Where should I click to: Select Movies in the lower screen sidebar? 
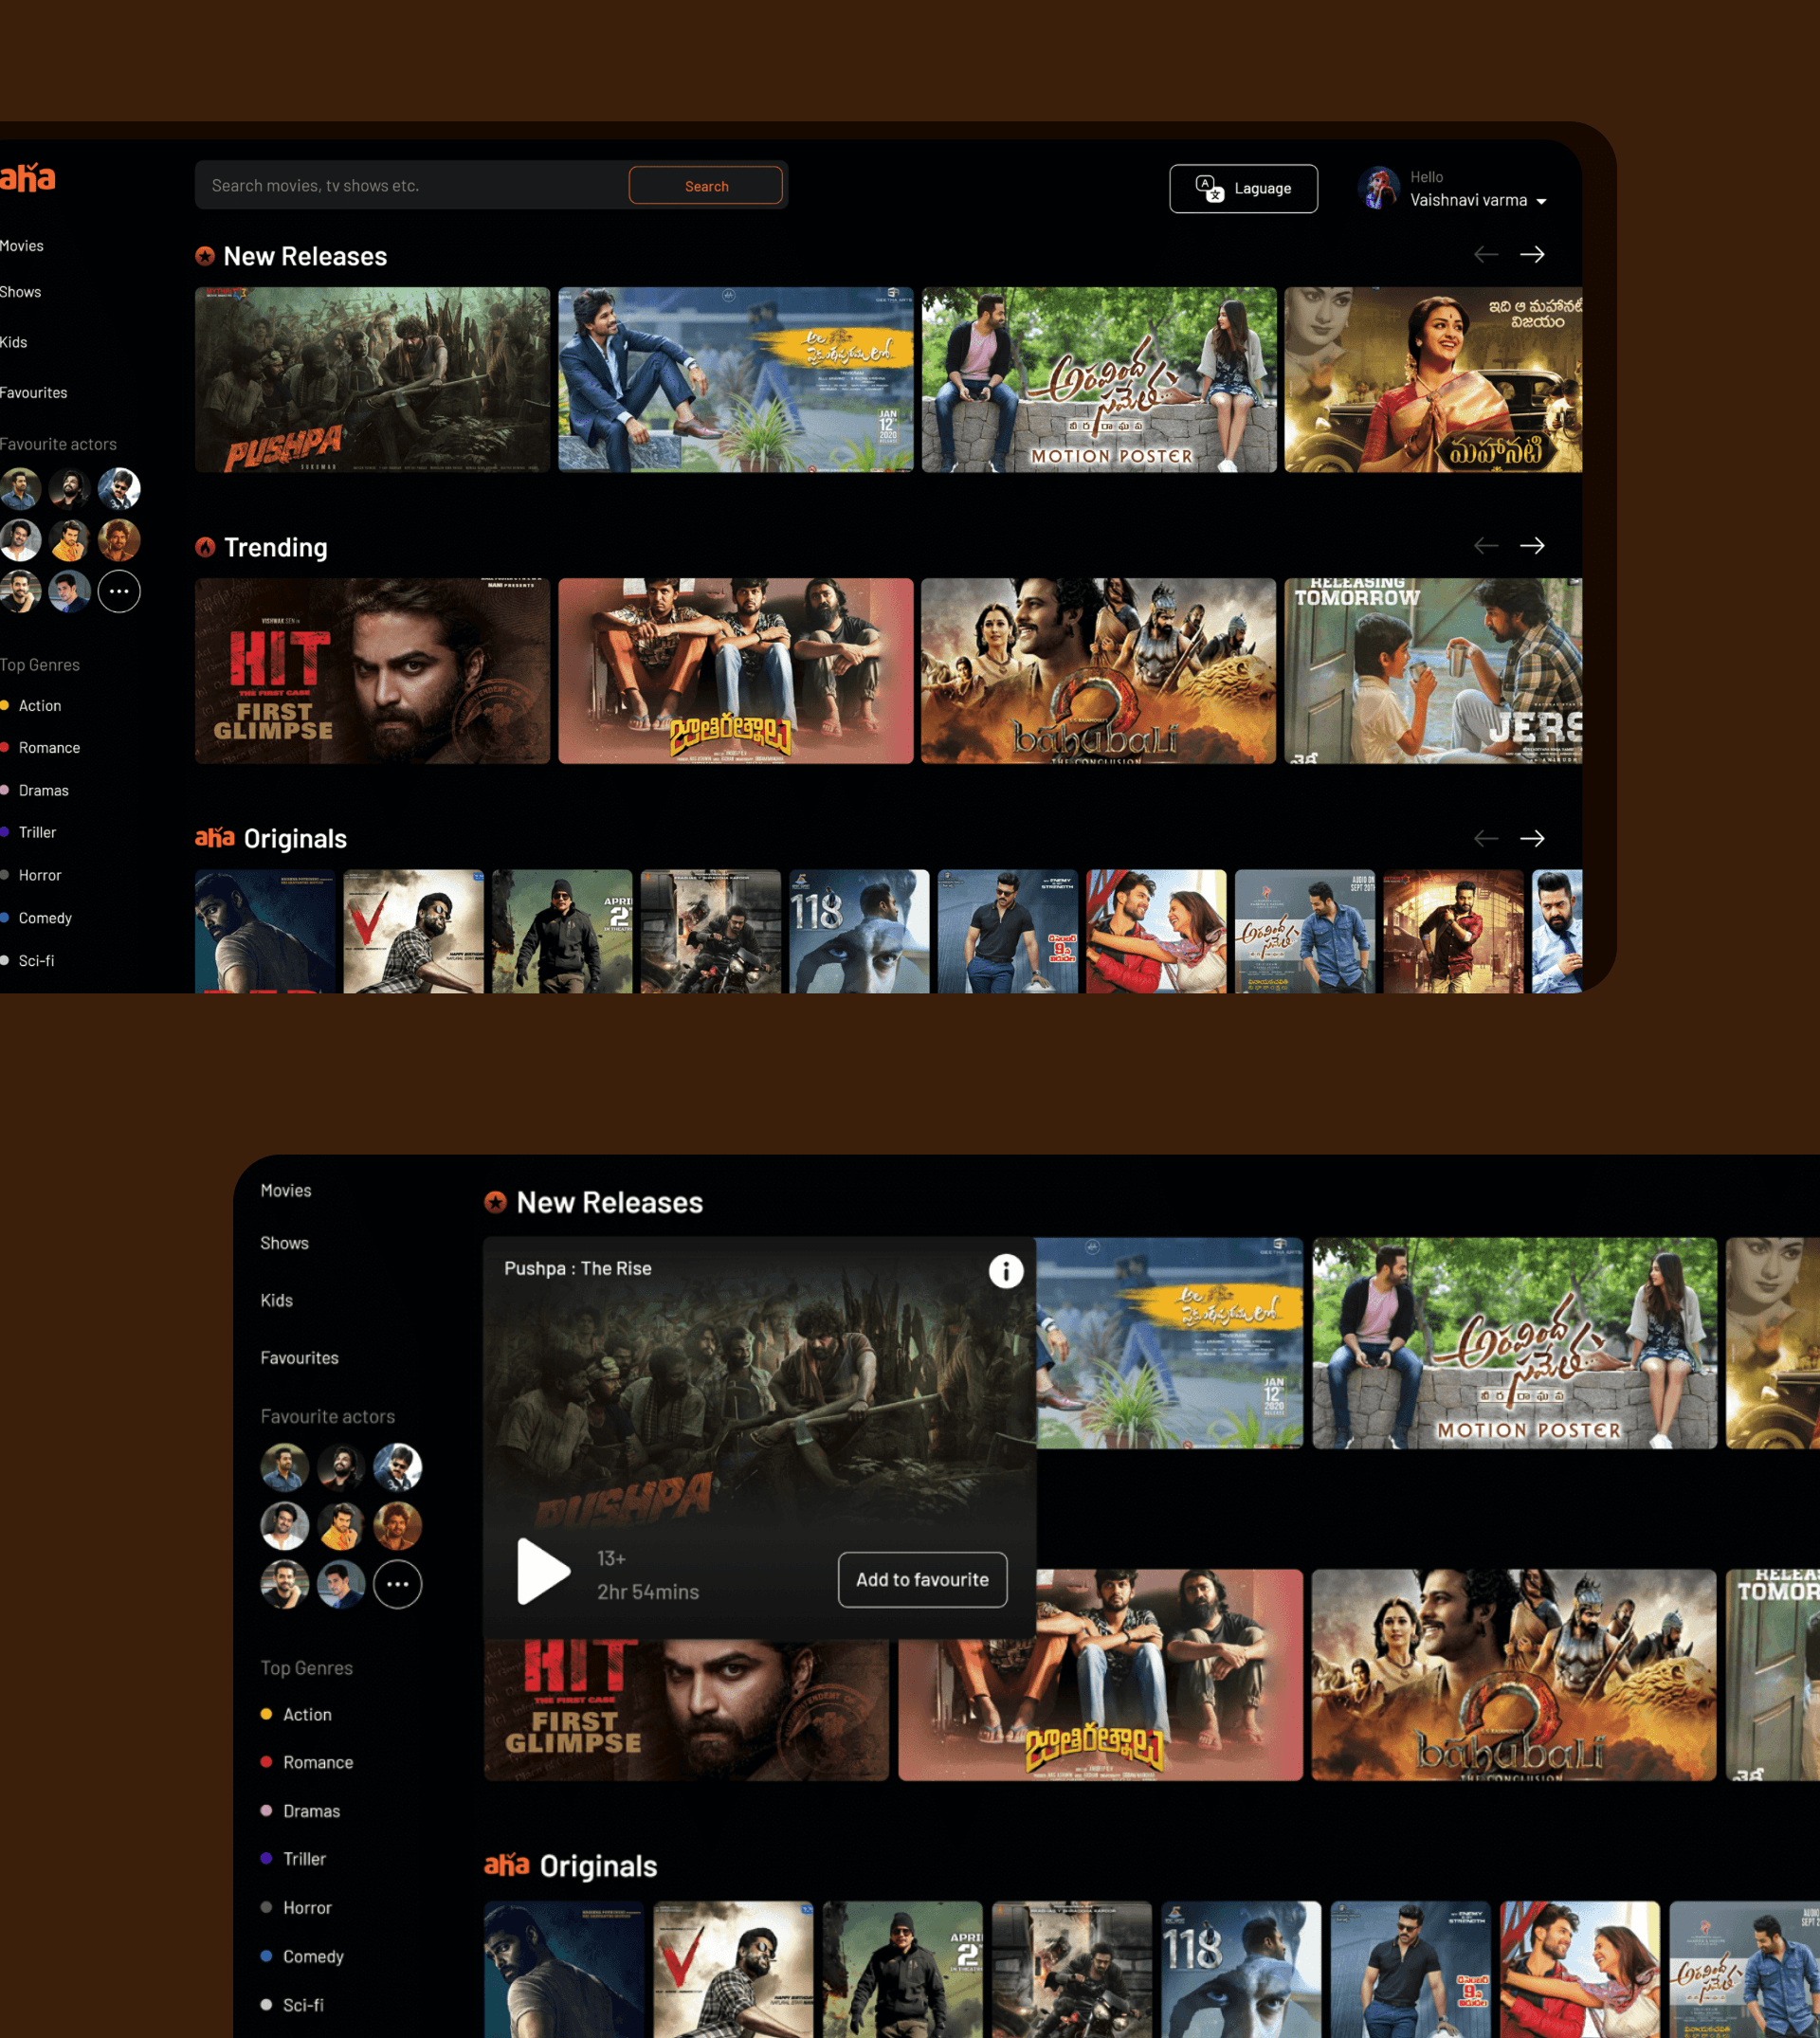(x=286, y=1191)
